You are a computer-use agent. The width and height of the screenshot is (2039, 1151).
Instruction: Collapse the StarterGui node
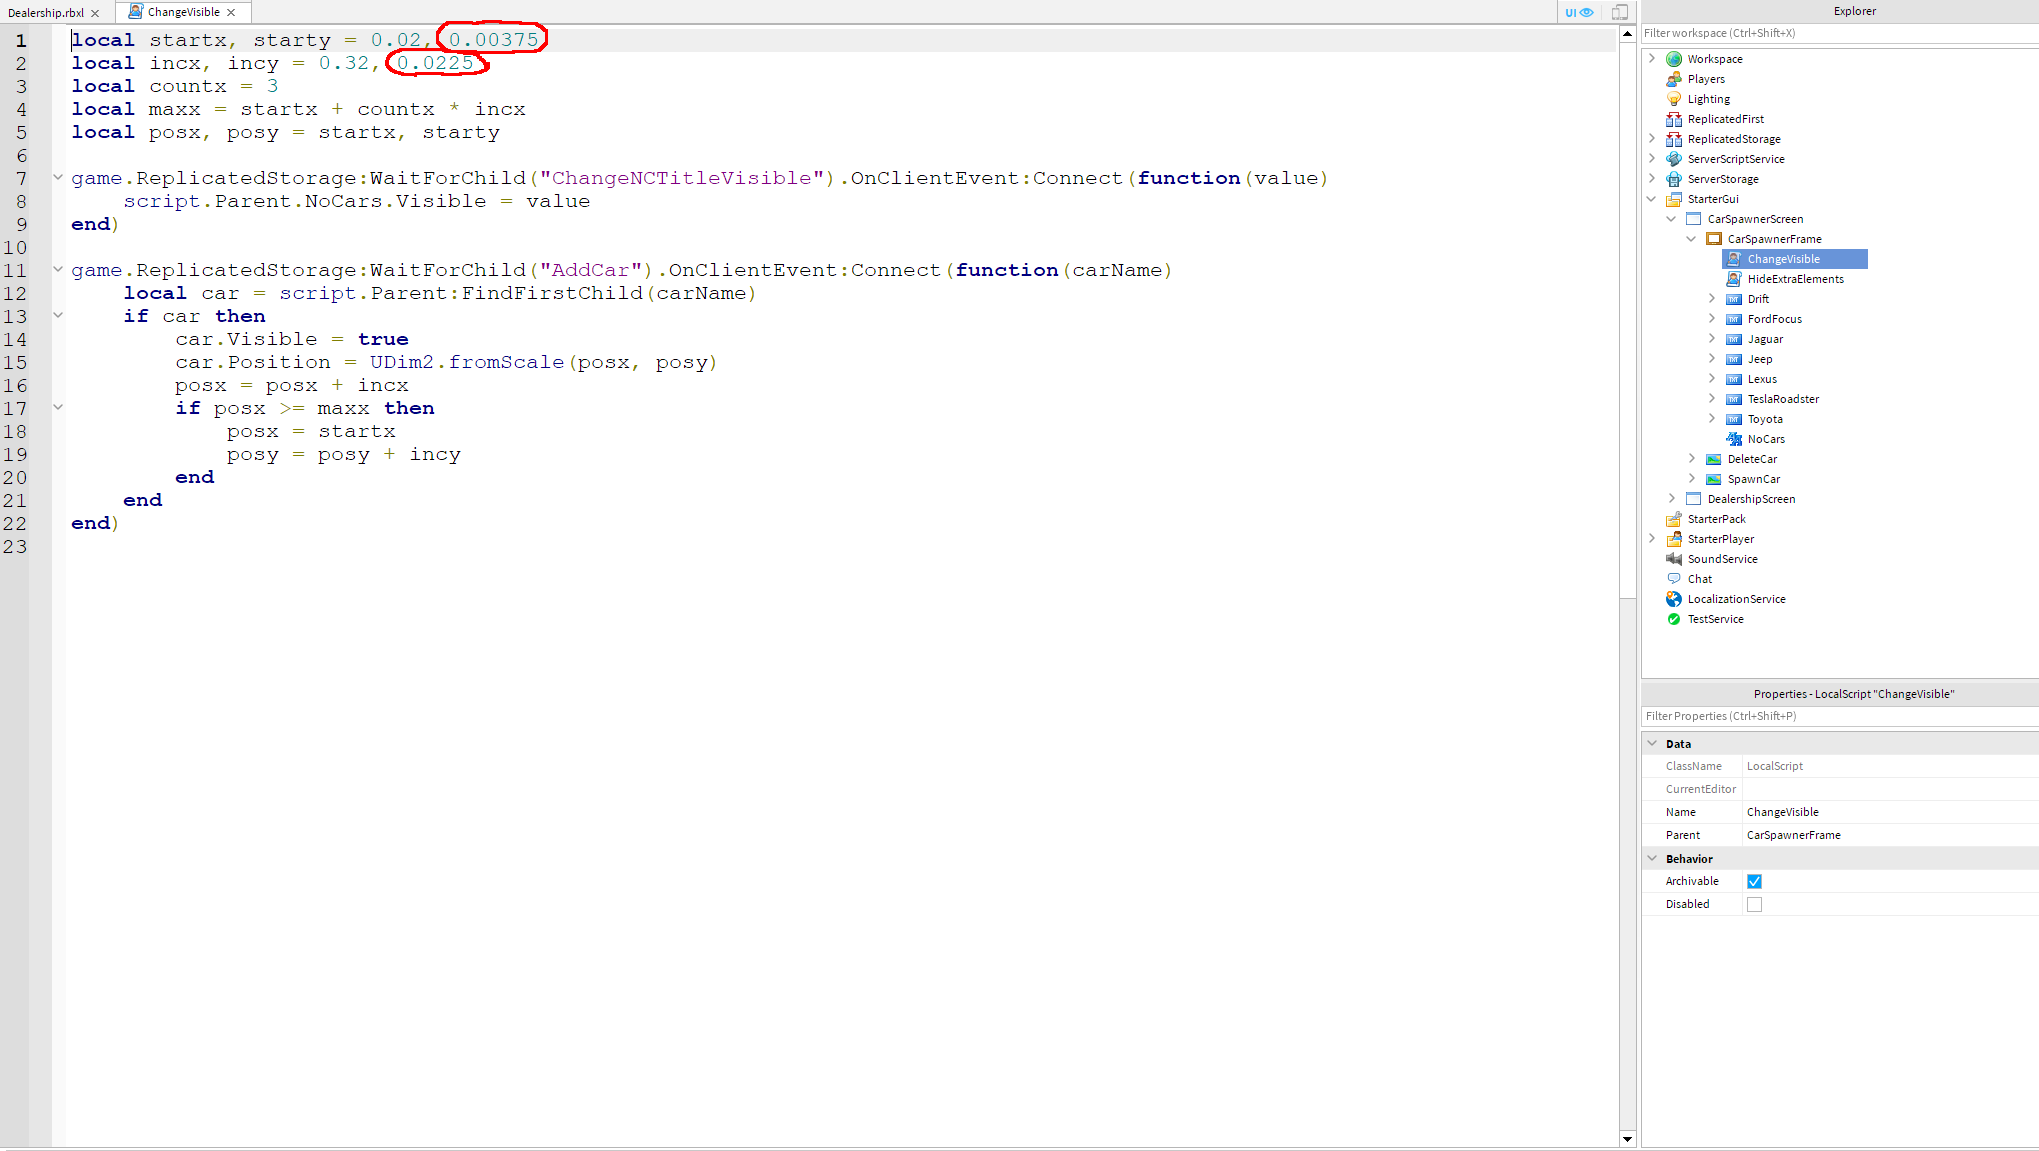click(1652, 199)
